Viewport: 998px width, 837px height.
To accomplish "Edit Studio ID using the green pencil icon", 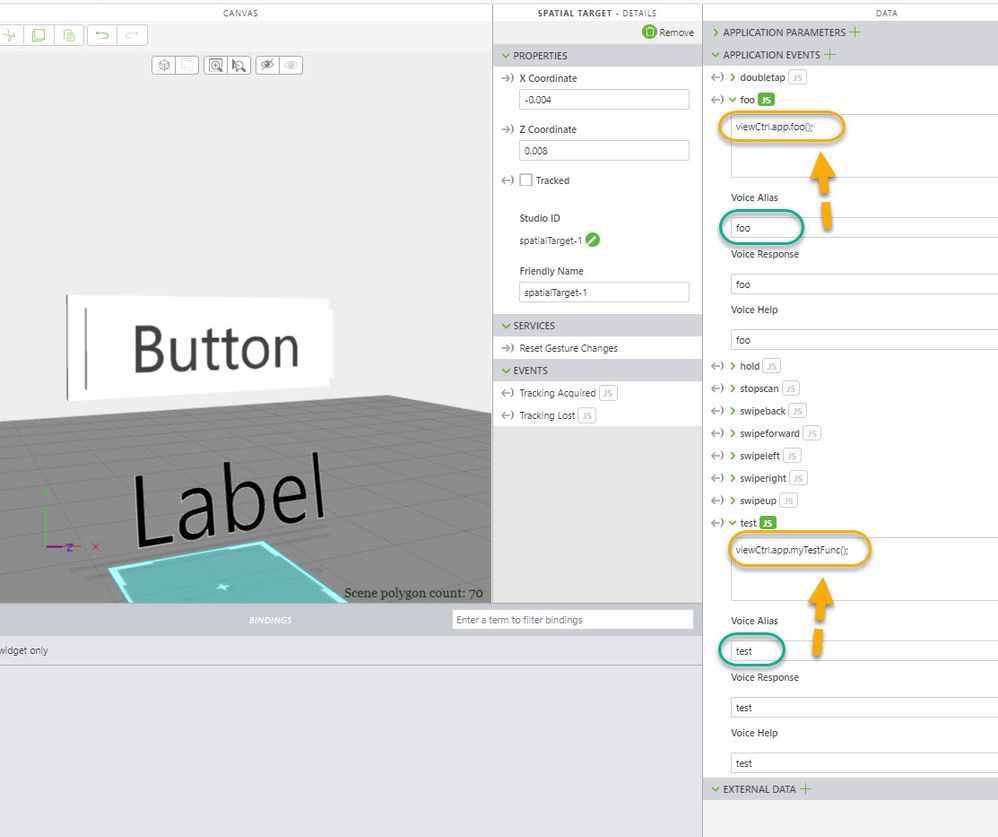I will pos(593,239).
